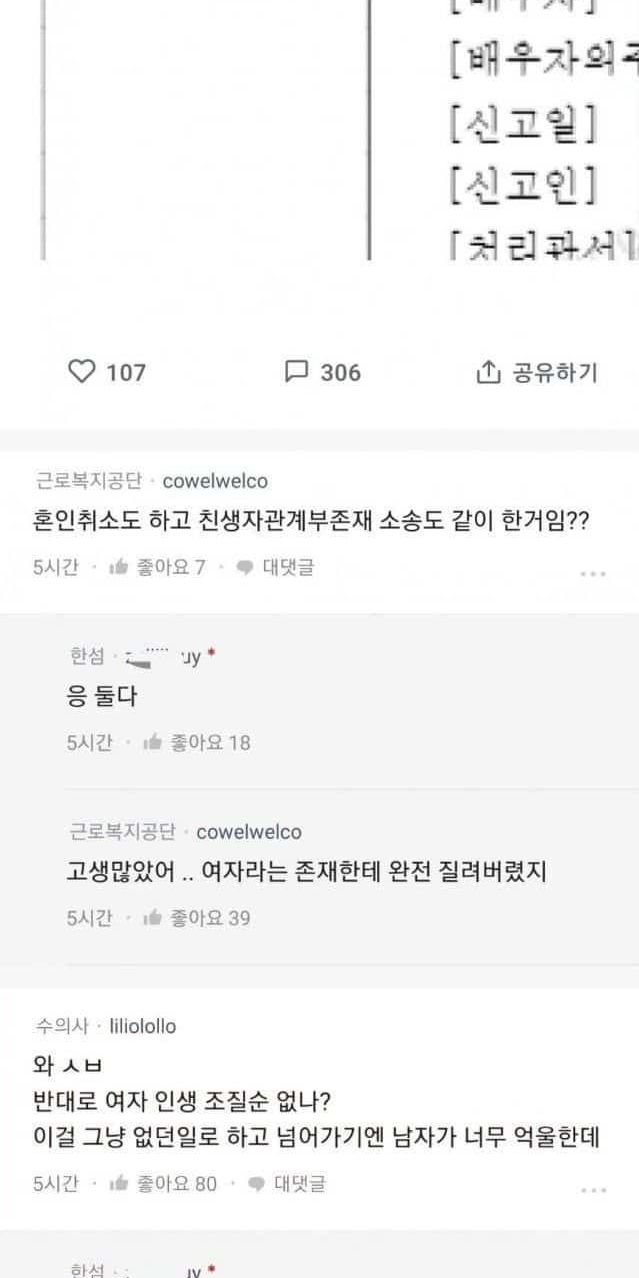This screenshot has height=1278, width=639.
Task: Open more options on liliolollo's comment
Action: tap(593, 1190)
